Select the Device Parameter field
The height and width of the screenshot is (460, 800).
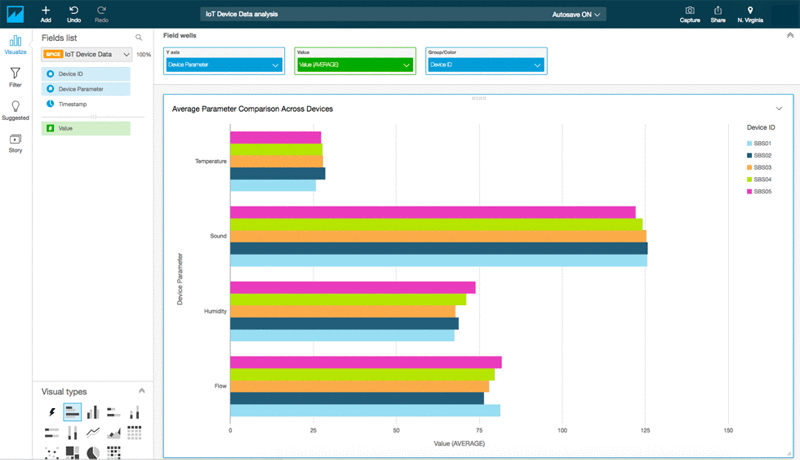tap(86, 89)
